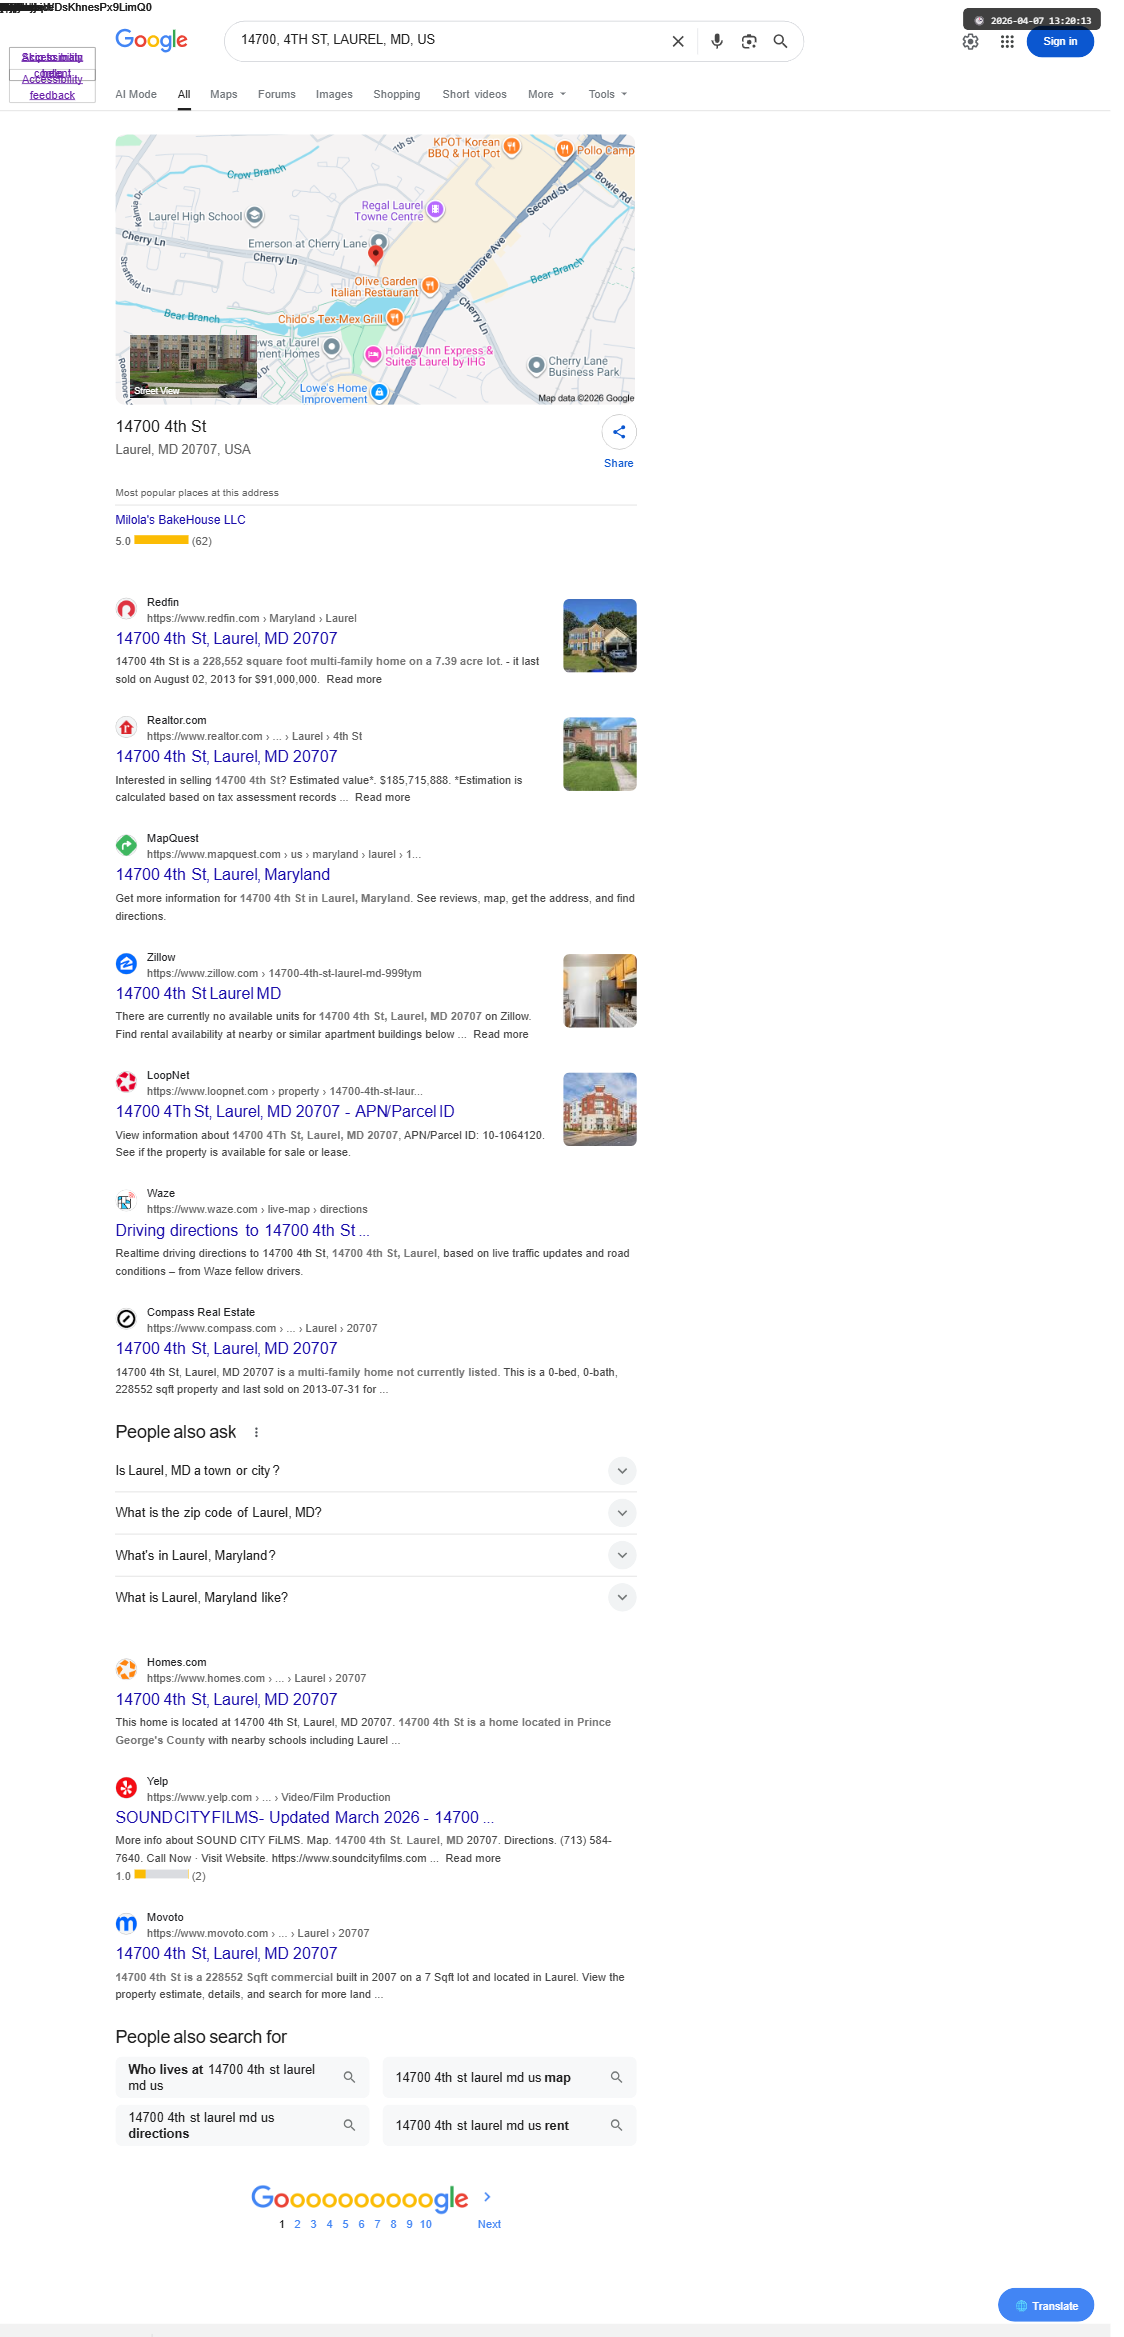The width and height of the screenshot is (1124, 2337).
Task: Expand "What is the zip code of Laurel, MD?"
Action: (x=376, y=1513)
